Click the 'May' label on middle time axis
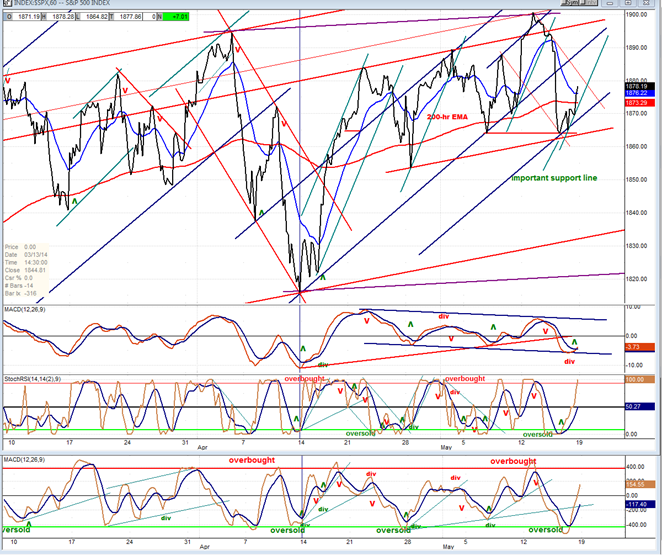This screenshot has width=662, height=555. pos(446,447)
